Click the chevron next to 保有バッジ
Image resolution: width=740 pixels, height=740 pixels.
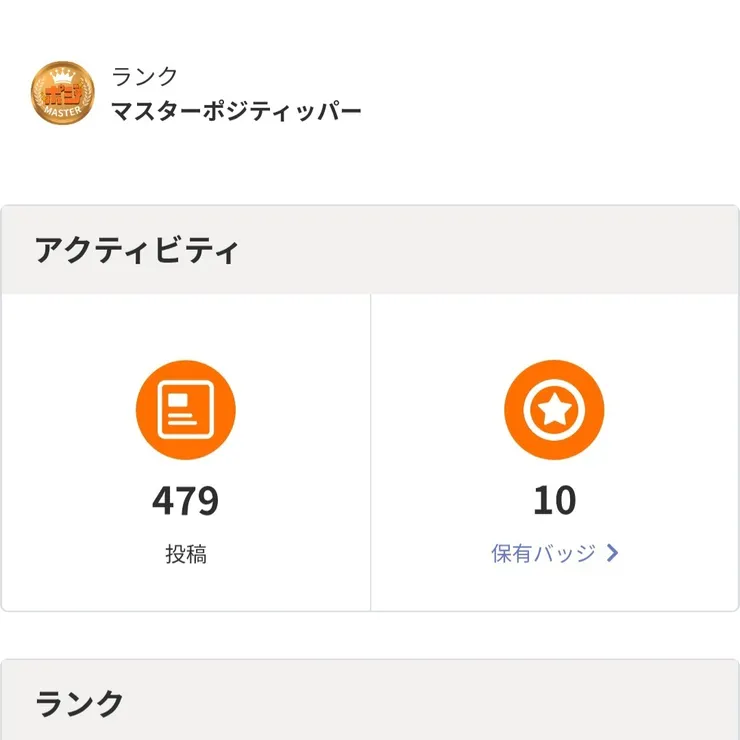tap(612, 553)
